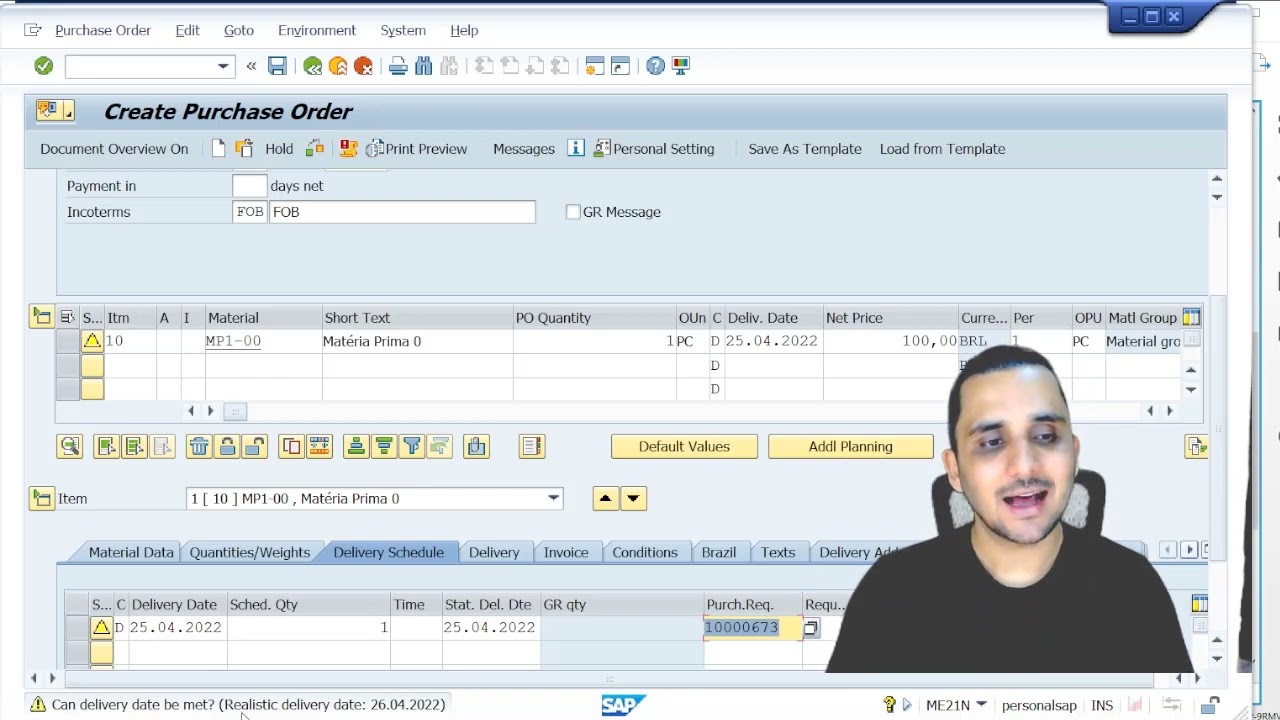Image resolution: width=1280 pixels, height=720 pixels.
Task: Click the Lock item padlock icon
Action: [x=227, y=447]
